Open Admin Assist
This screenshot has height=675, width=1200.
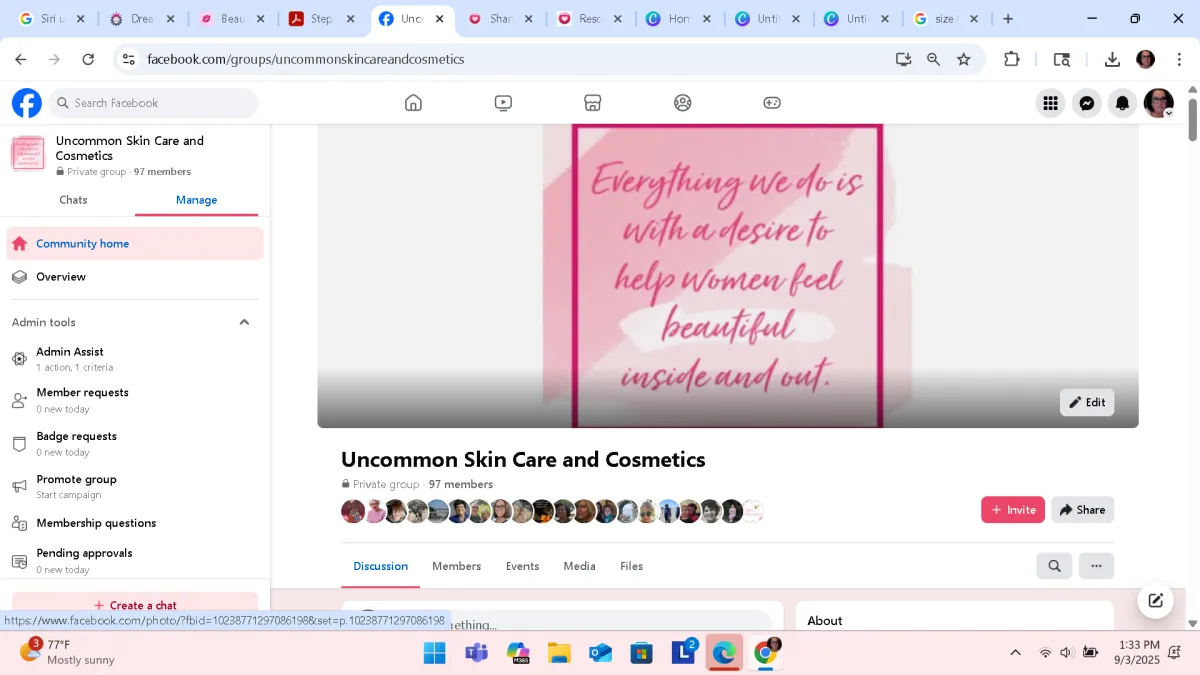[x=135, y=359]
